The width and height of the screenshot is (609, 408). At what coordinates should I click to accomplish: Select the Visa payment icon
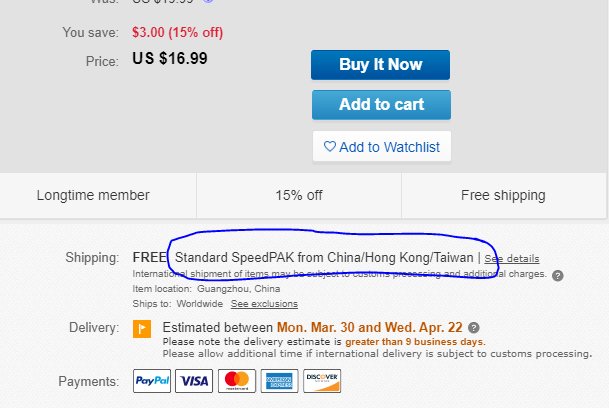(194, 381)
